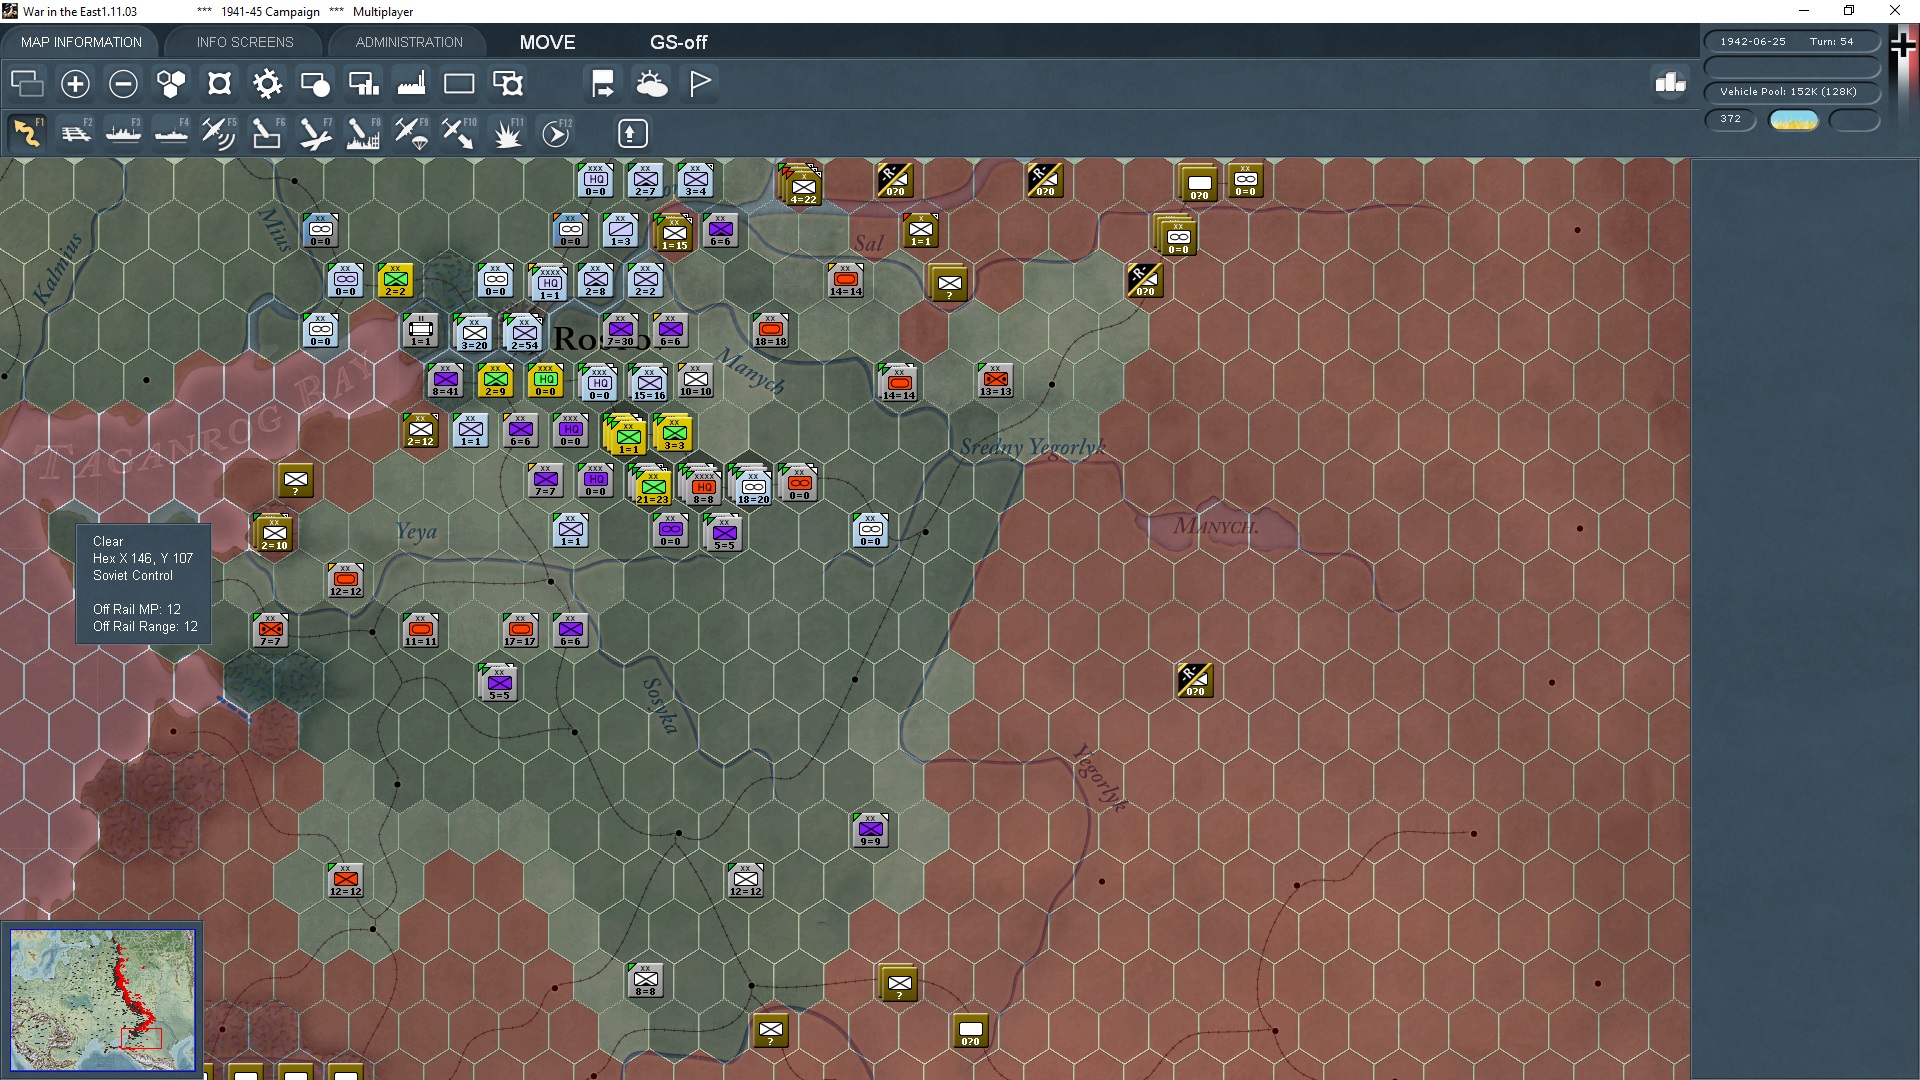The height and width of the screenshot is (1080, 1920).
Task: Restore the War in the East window
Action: click(1849, 11)
